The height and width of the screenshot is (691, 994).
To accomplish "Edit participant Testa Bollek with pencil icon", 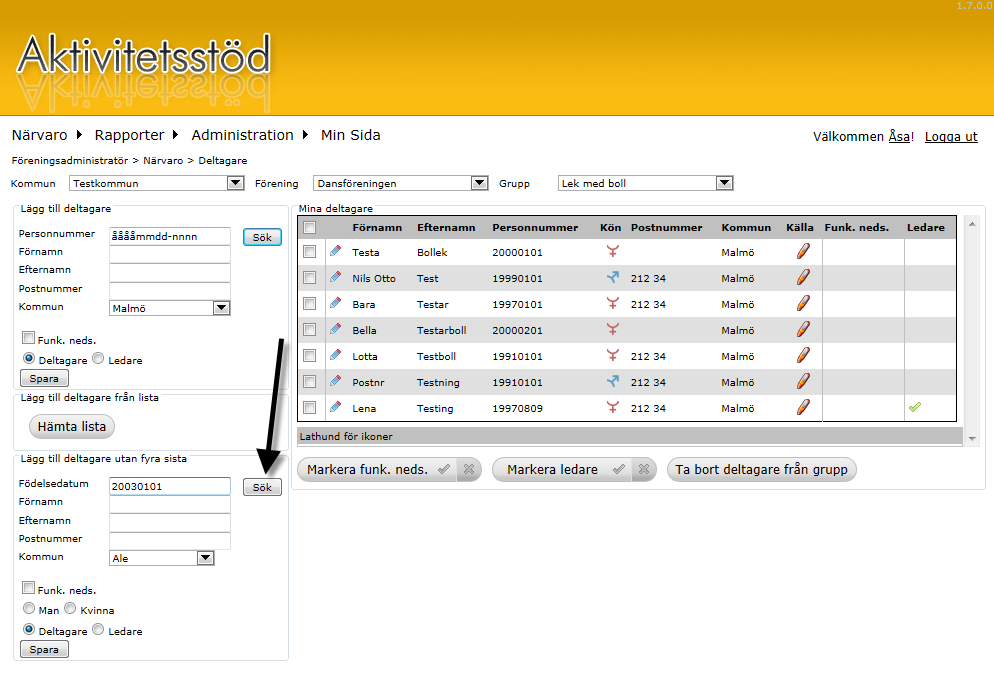I will pos(335,251).
